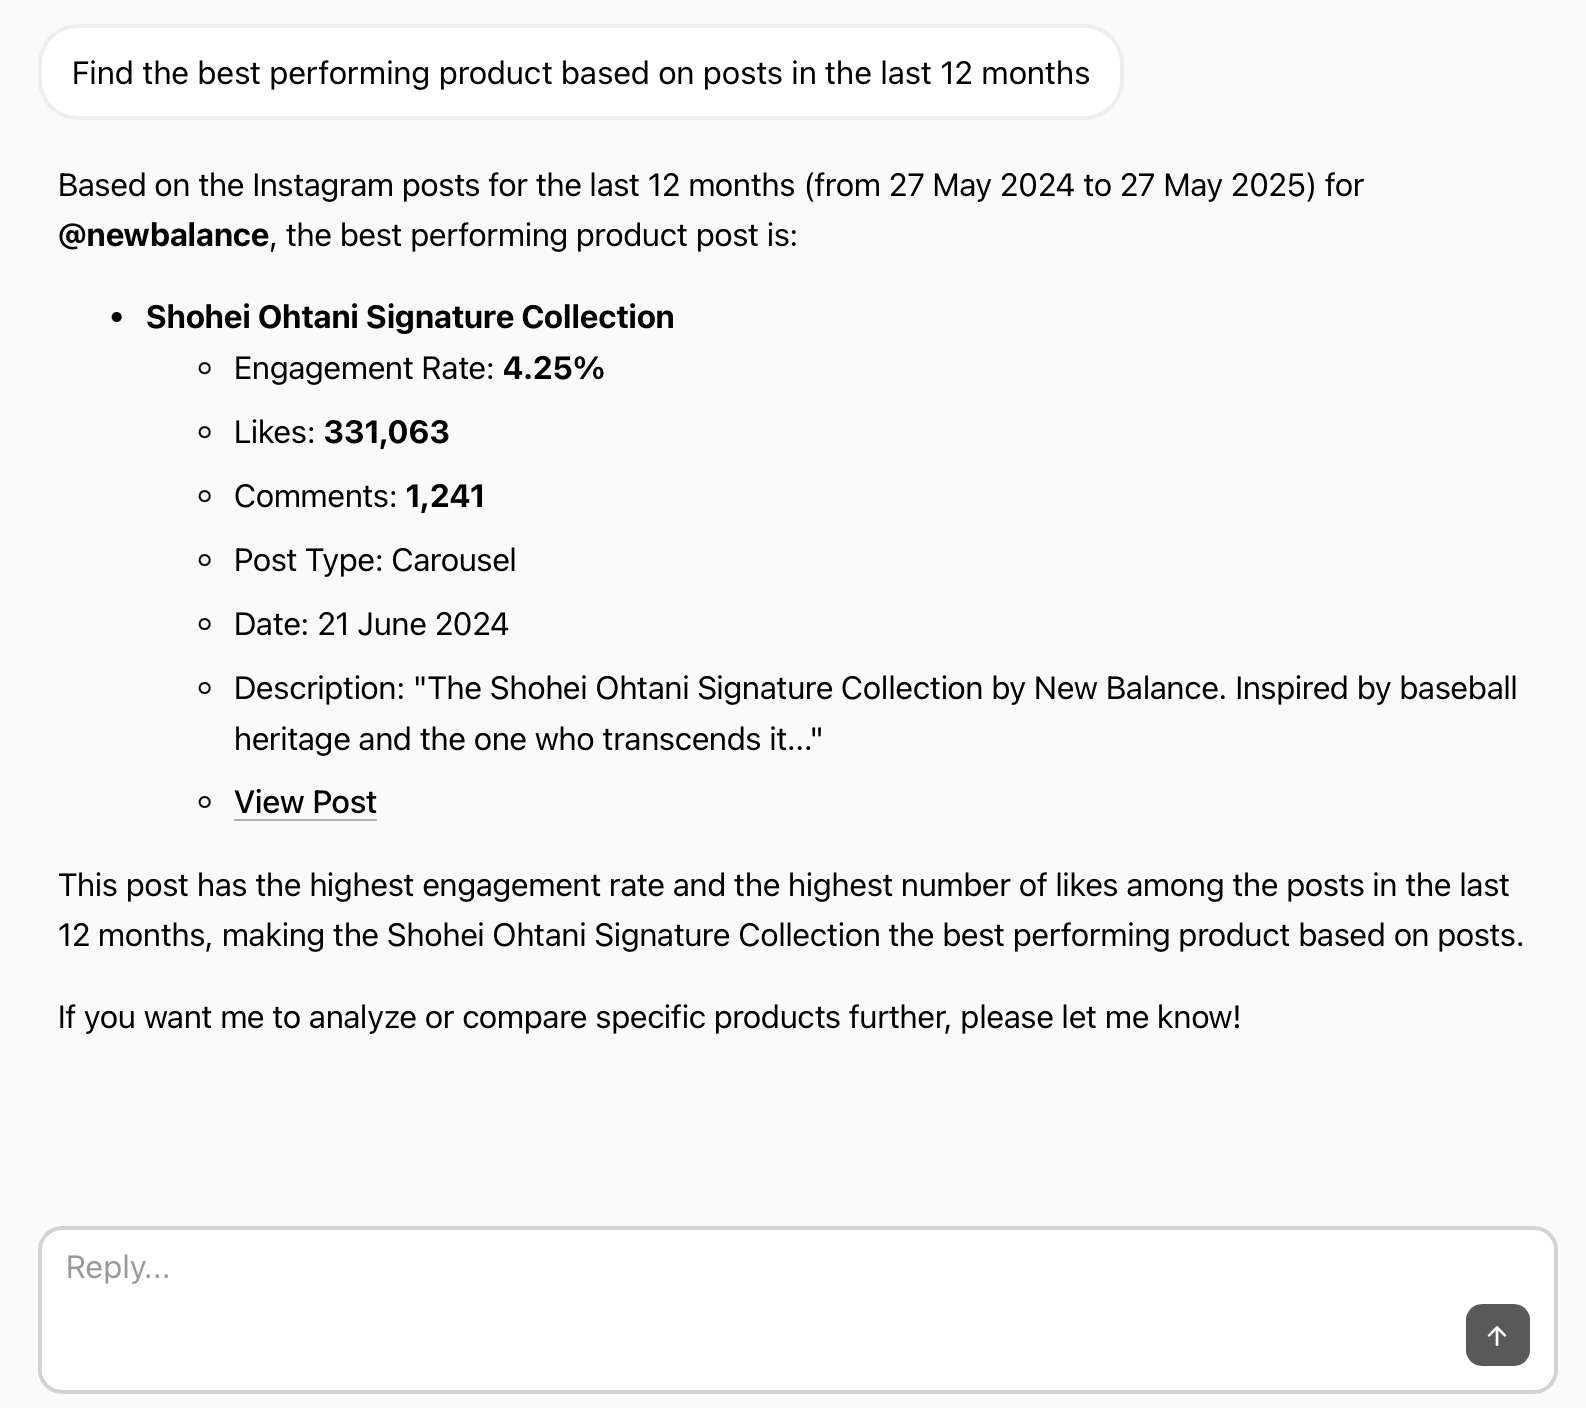Open the View Post link

click(x=305, y=802)
